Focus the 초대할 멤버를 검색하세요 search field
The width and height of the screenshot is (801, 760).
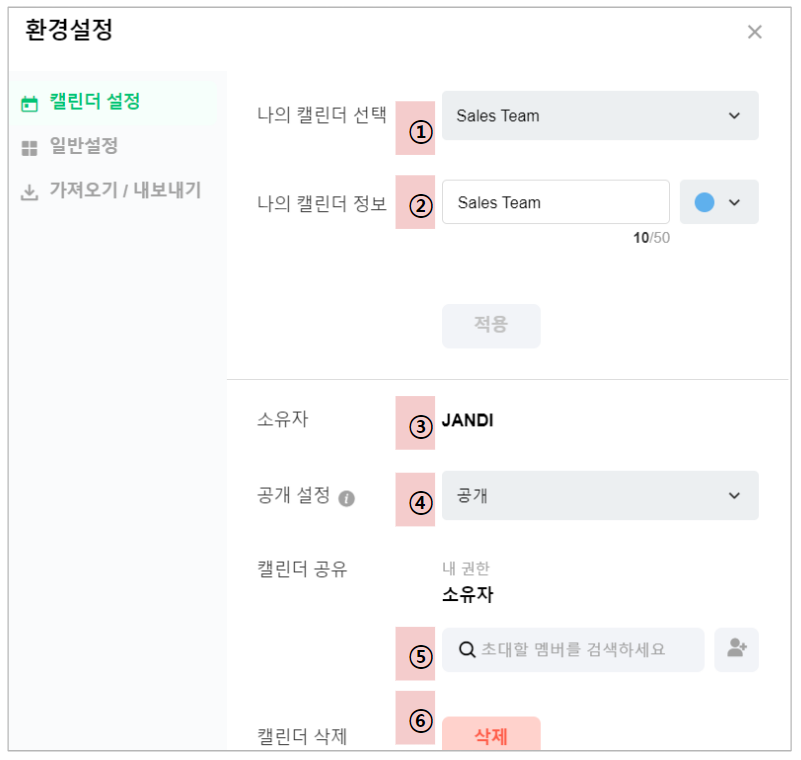coord(580,650)
